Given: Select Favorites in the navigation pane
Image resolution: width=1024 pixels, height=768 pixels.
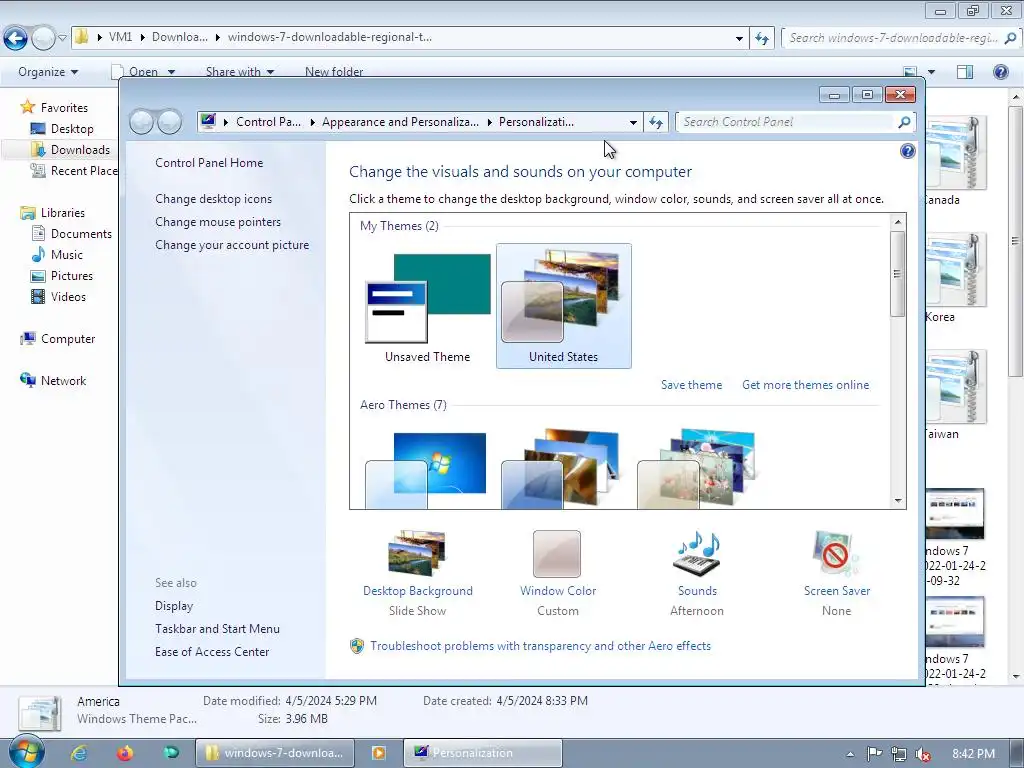Looking at the screenshot, I should pyautogui.click(x=64, y=108).
